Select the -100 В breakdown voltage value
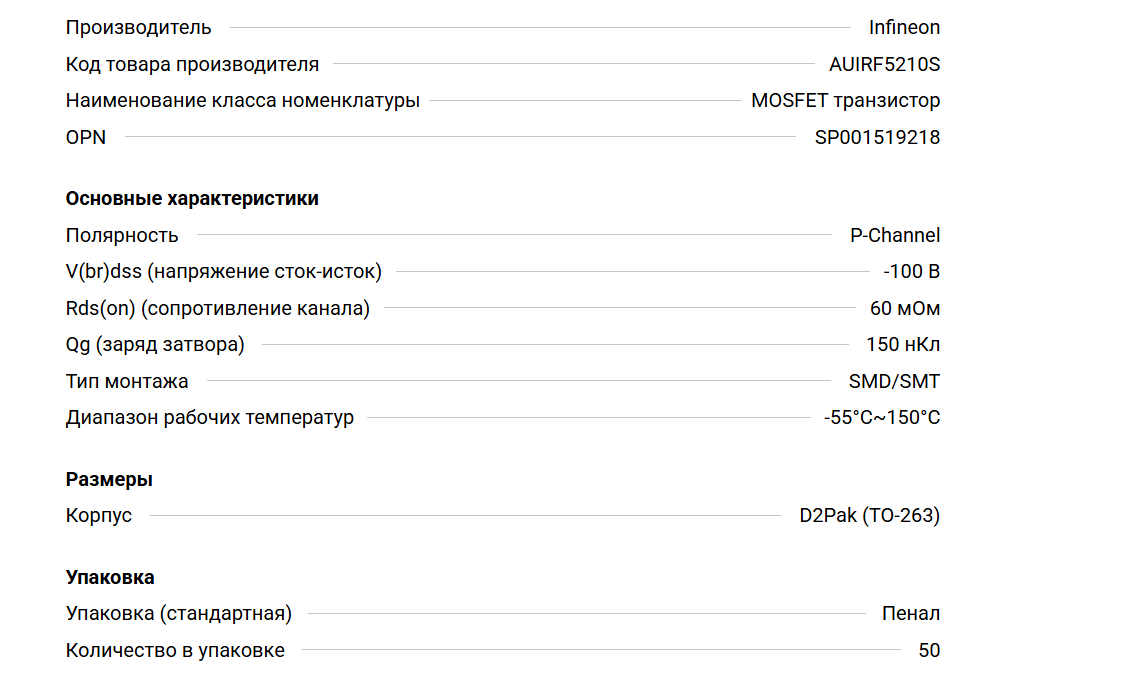Viewport: 1128px width, 695px height. point(911,272)
